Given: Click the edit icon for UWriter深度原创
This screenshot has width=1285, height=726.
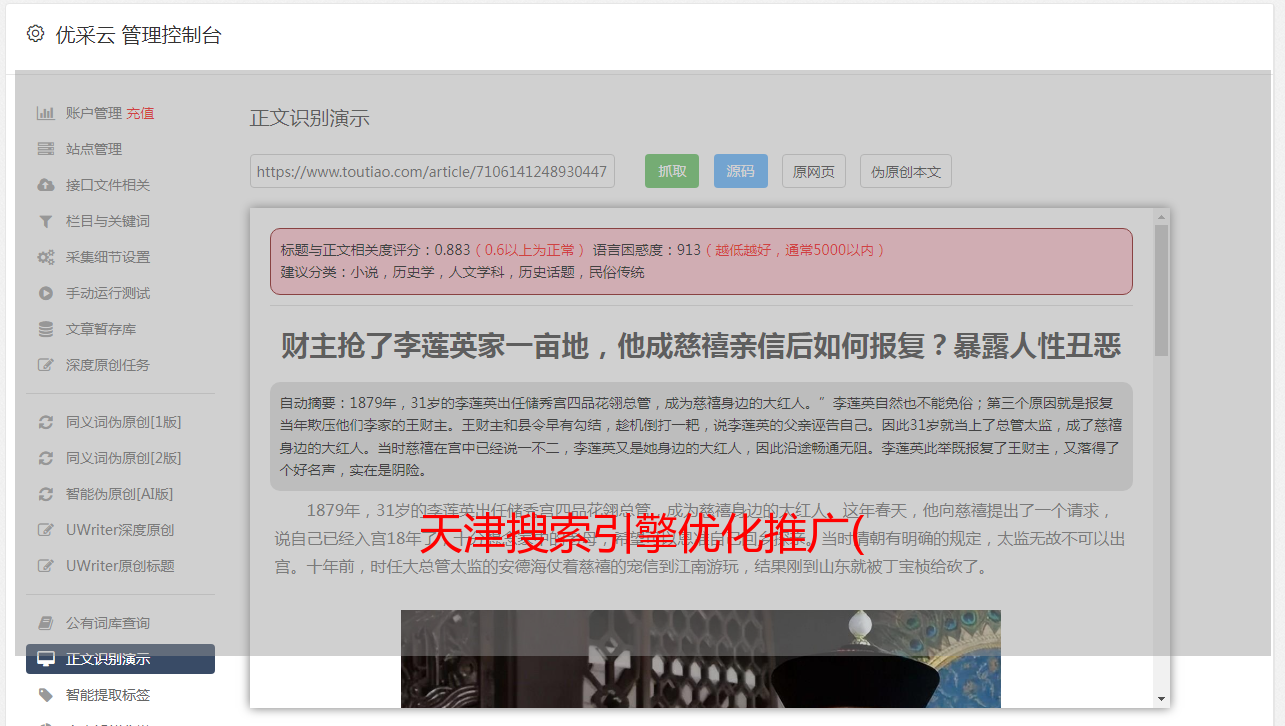Looking at the screenshot, I should (45, 530).
